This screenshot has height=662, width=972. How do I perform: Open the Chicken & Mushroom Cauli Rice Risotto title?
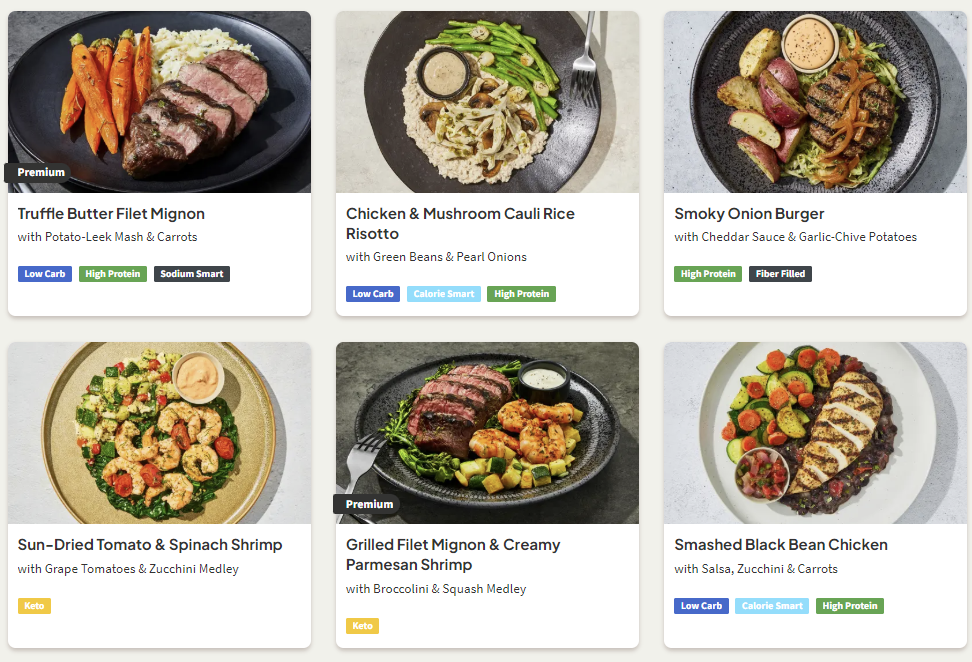[x=460, y=224]
